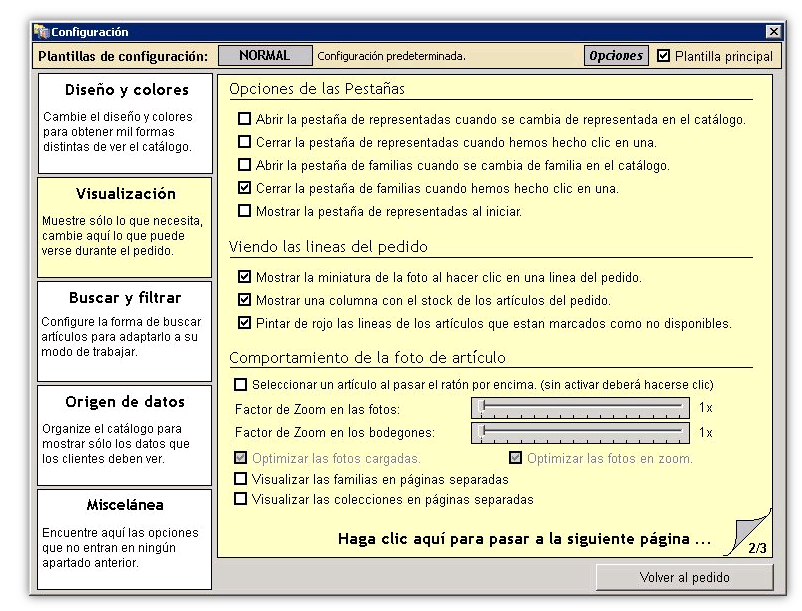Click the 'Opciones de las Pestañas' heading
This screenshot has height=611, width=802.
[317, 89]
